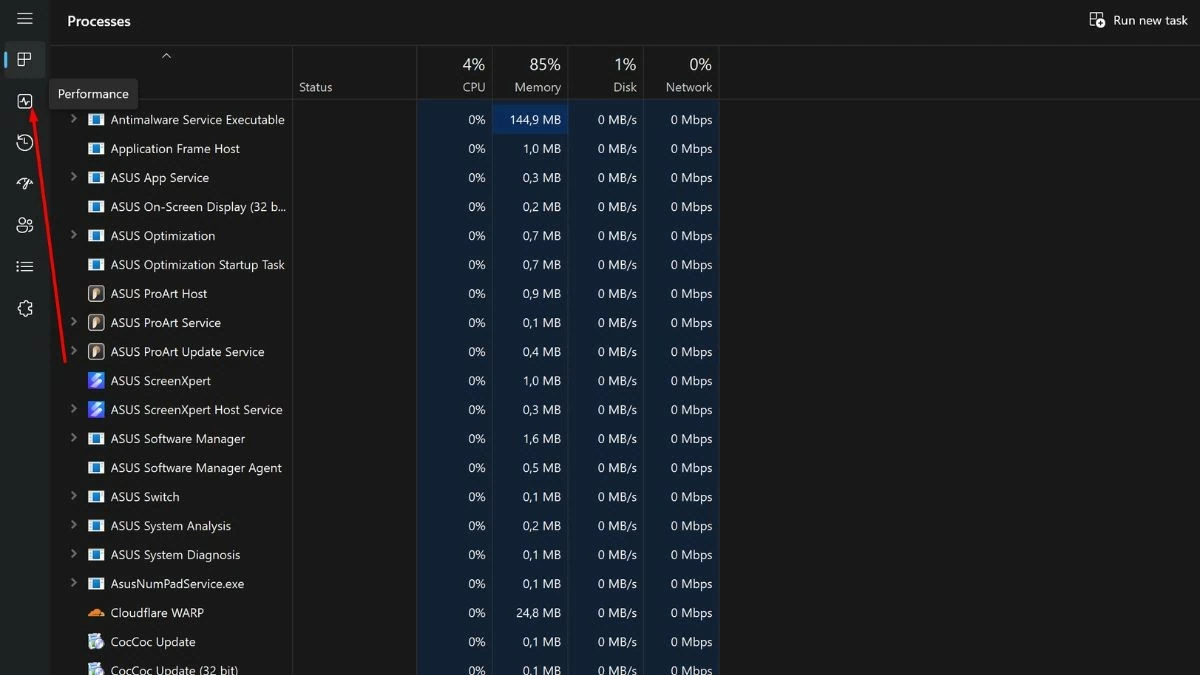This screenshot has width=1200, height=675.
Task: Collapse the column header chevron above names
Action: point(167,56)
